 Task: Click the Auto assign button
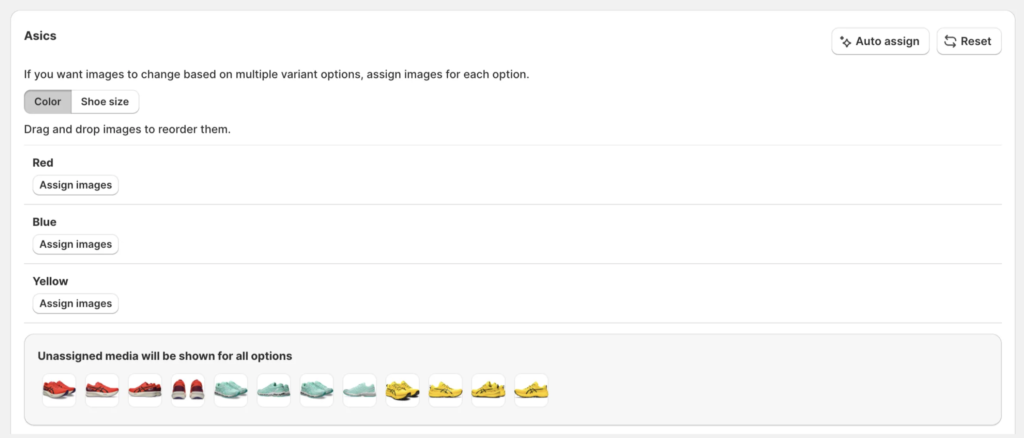[880, 41]
